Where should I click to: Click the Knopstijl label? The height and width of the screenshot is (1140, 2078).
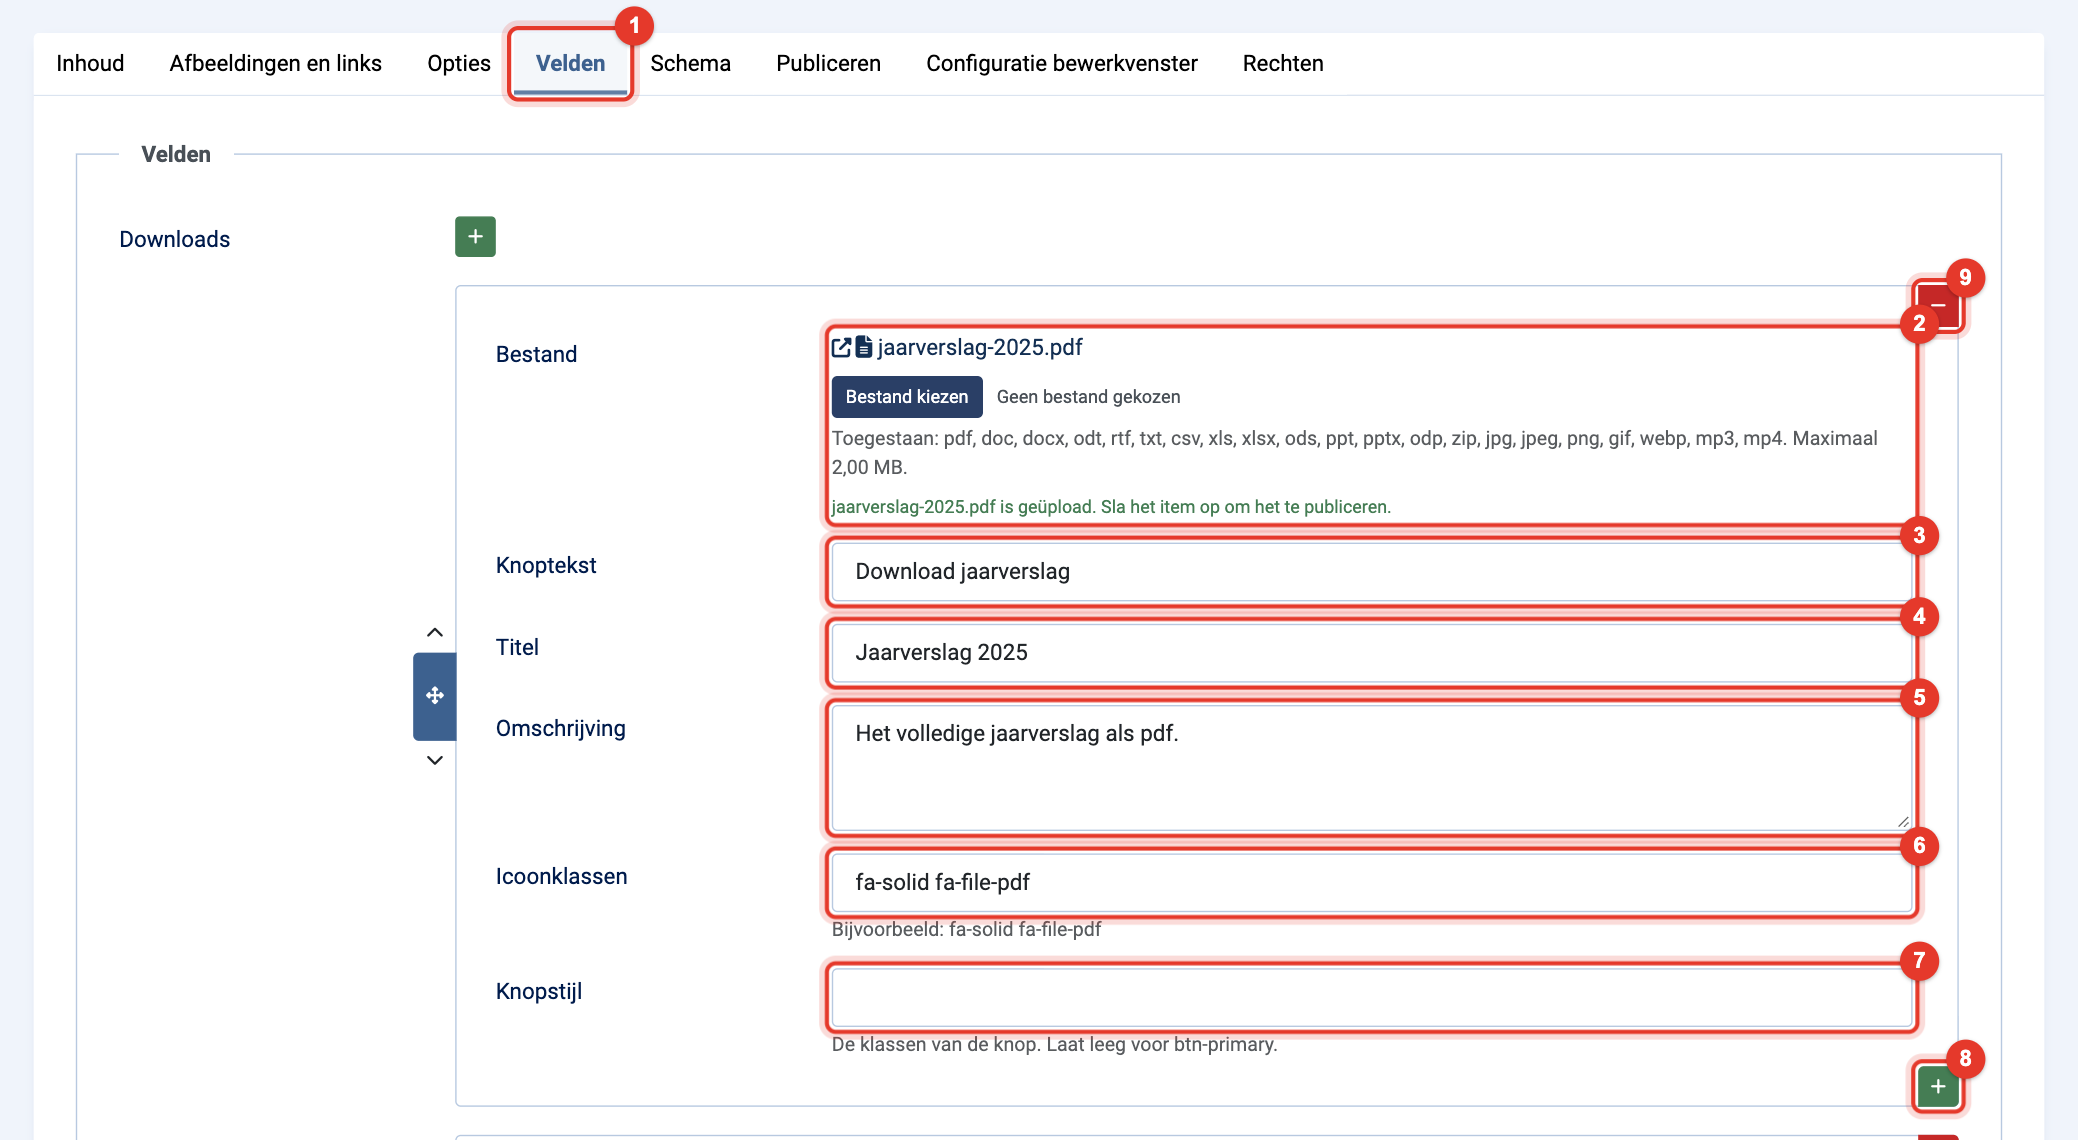(539, 991)
